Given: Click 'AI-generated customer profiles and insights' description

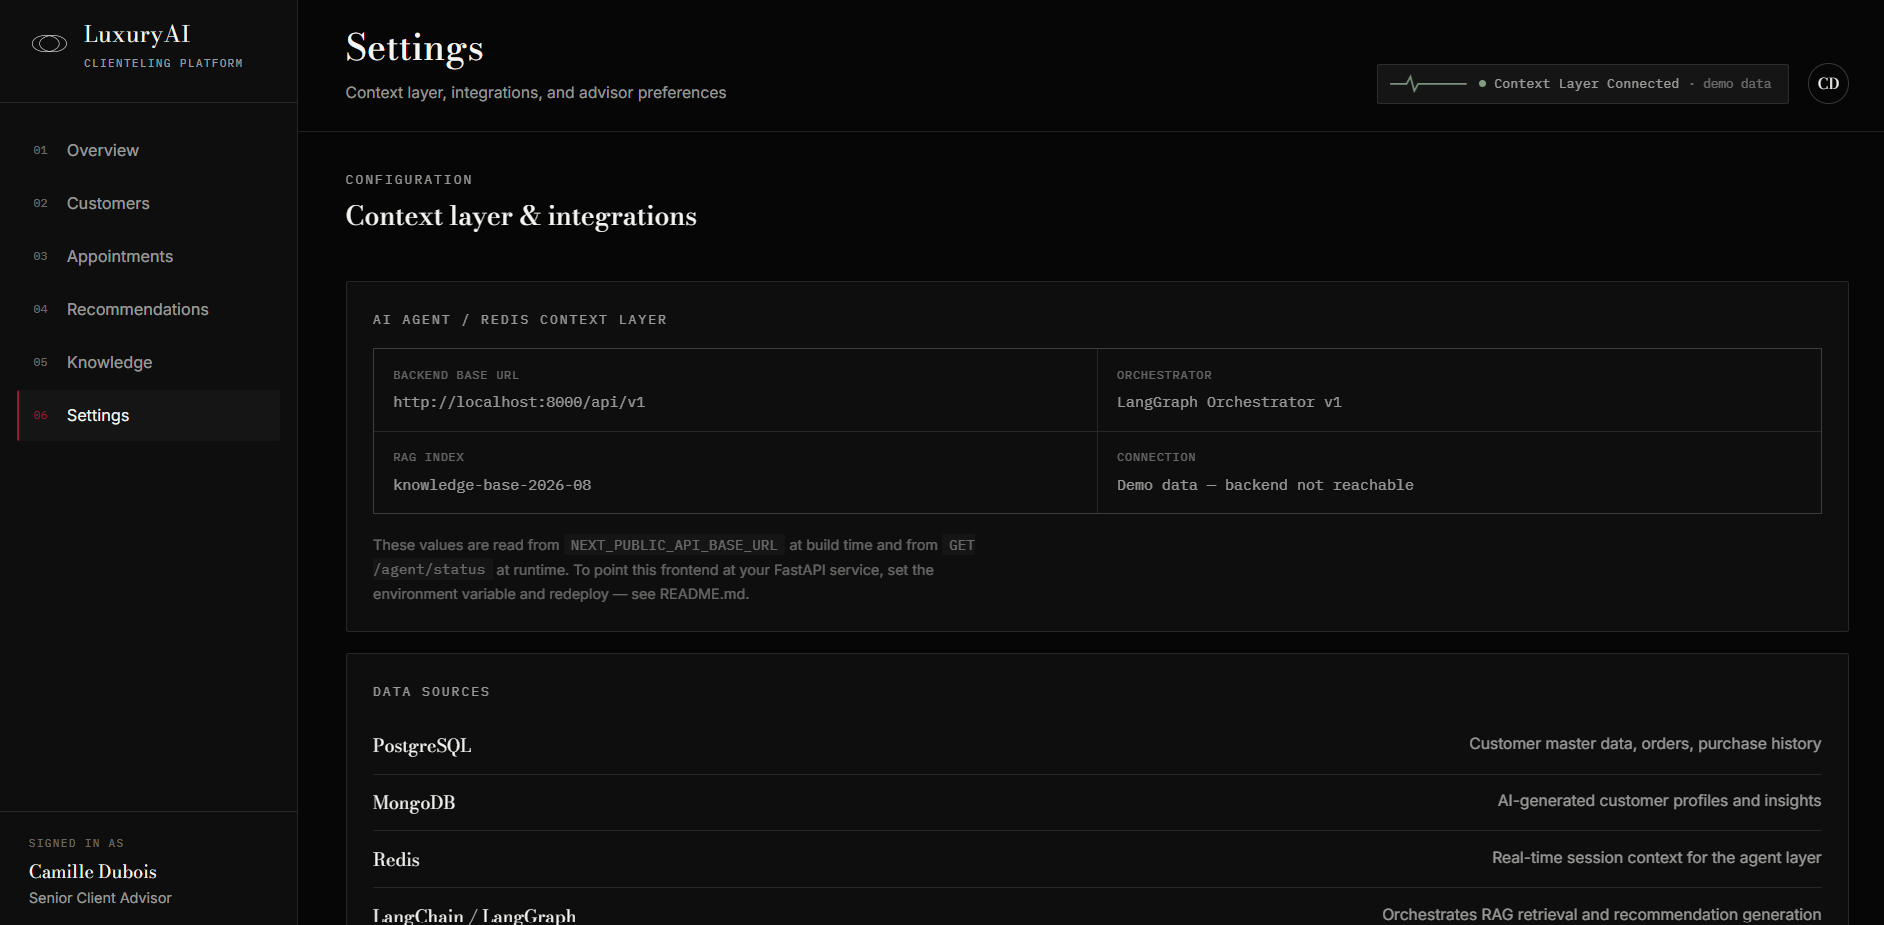Looking at the screenshot, I should 1659,801.
